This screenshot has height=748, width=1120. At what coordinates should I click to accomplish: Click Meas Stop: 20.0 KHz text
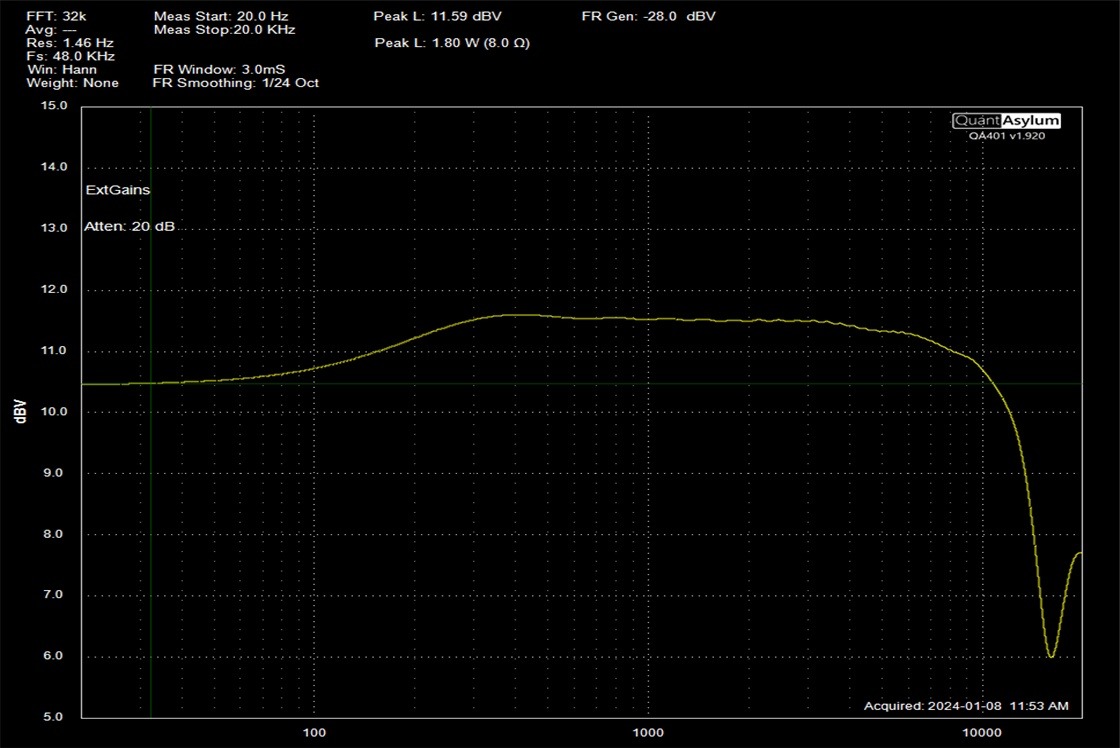224,29
